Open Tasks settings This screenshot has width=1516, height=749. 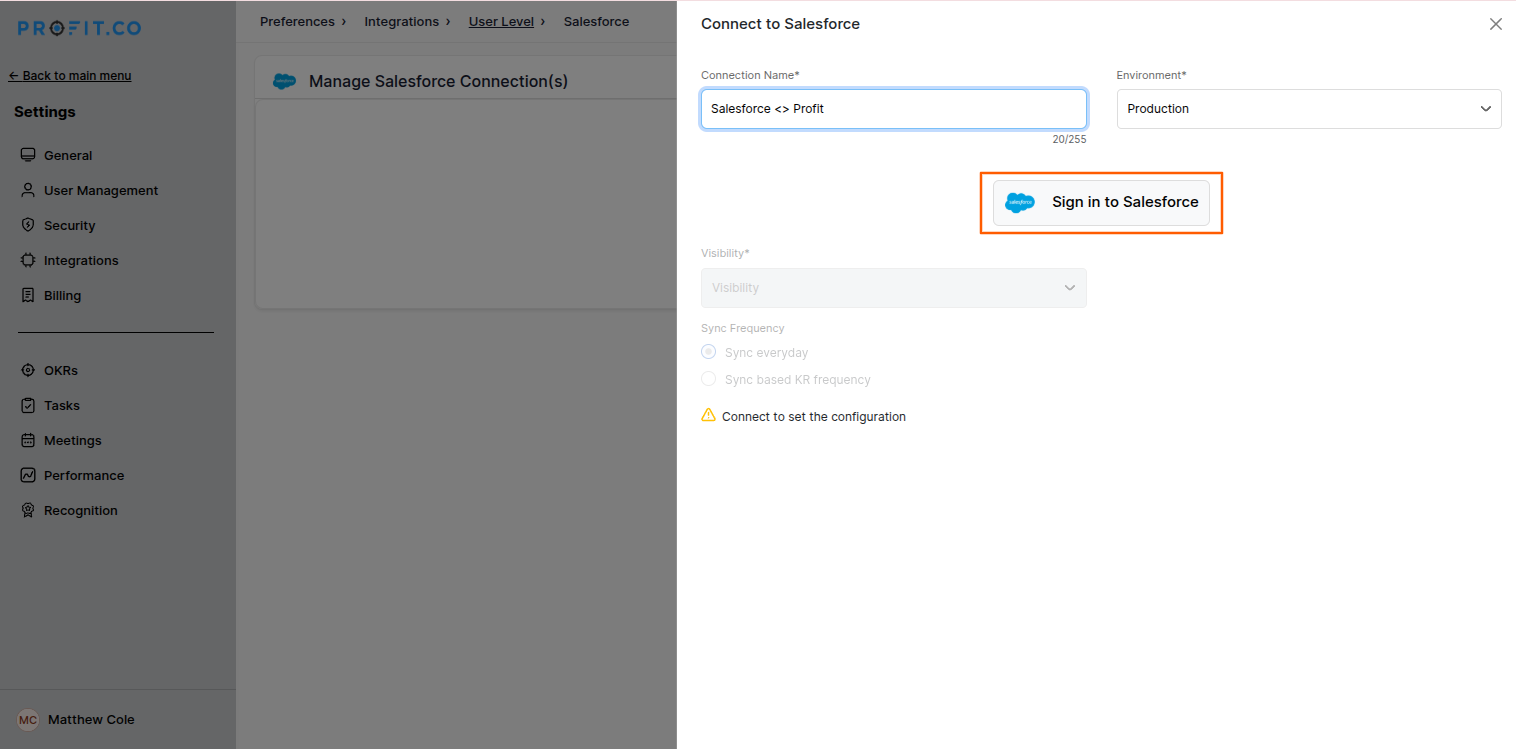click(x=62, y=405)
